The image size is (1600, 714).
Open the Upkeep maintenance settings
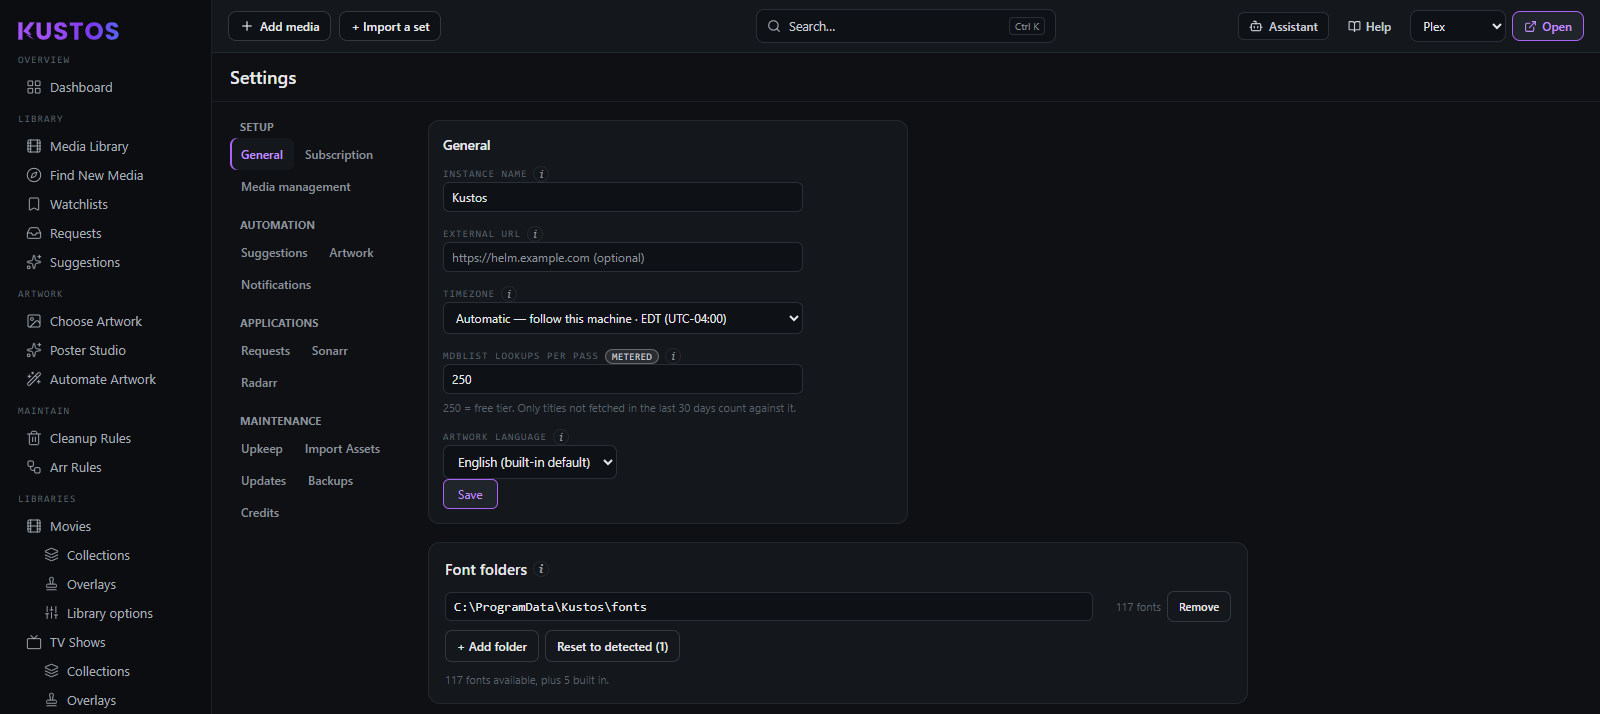[262, 449]
